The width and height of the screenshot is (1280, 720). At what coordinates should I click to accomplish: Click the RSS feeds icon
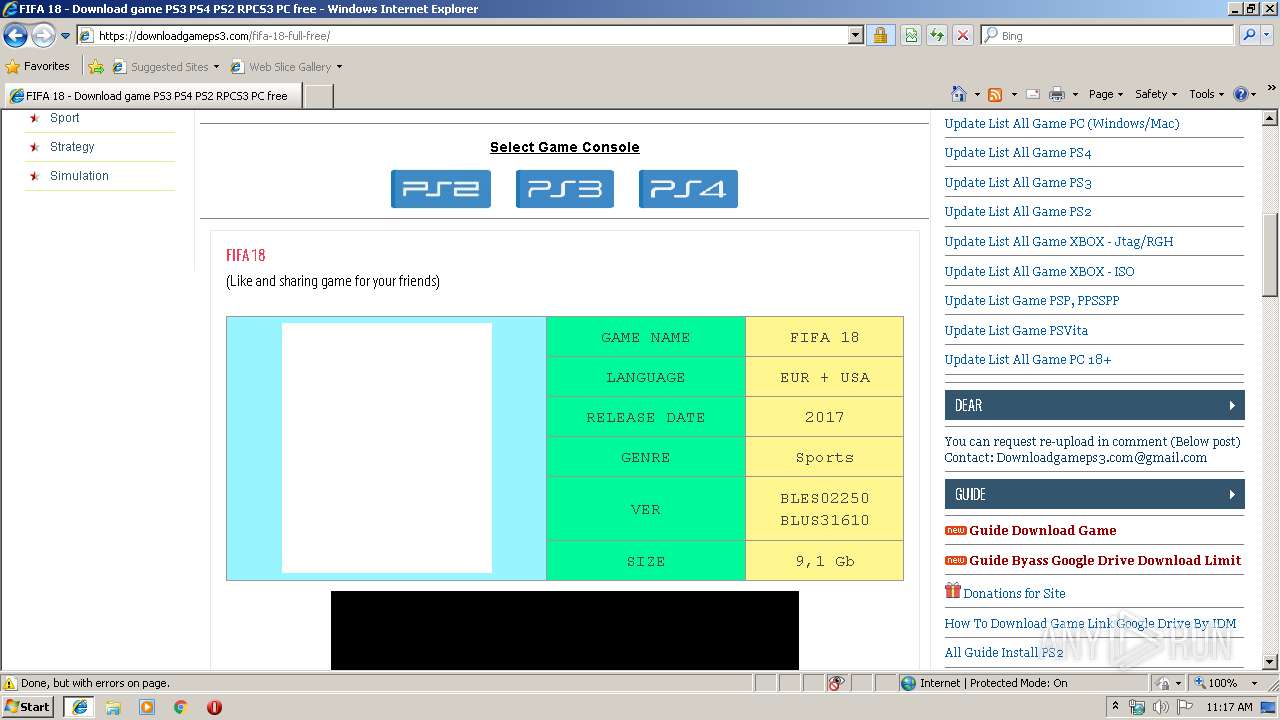tap(995, 94)
